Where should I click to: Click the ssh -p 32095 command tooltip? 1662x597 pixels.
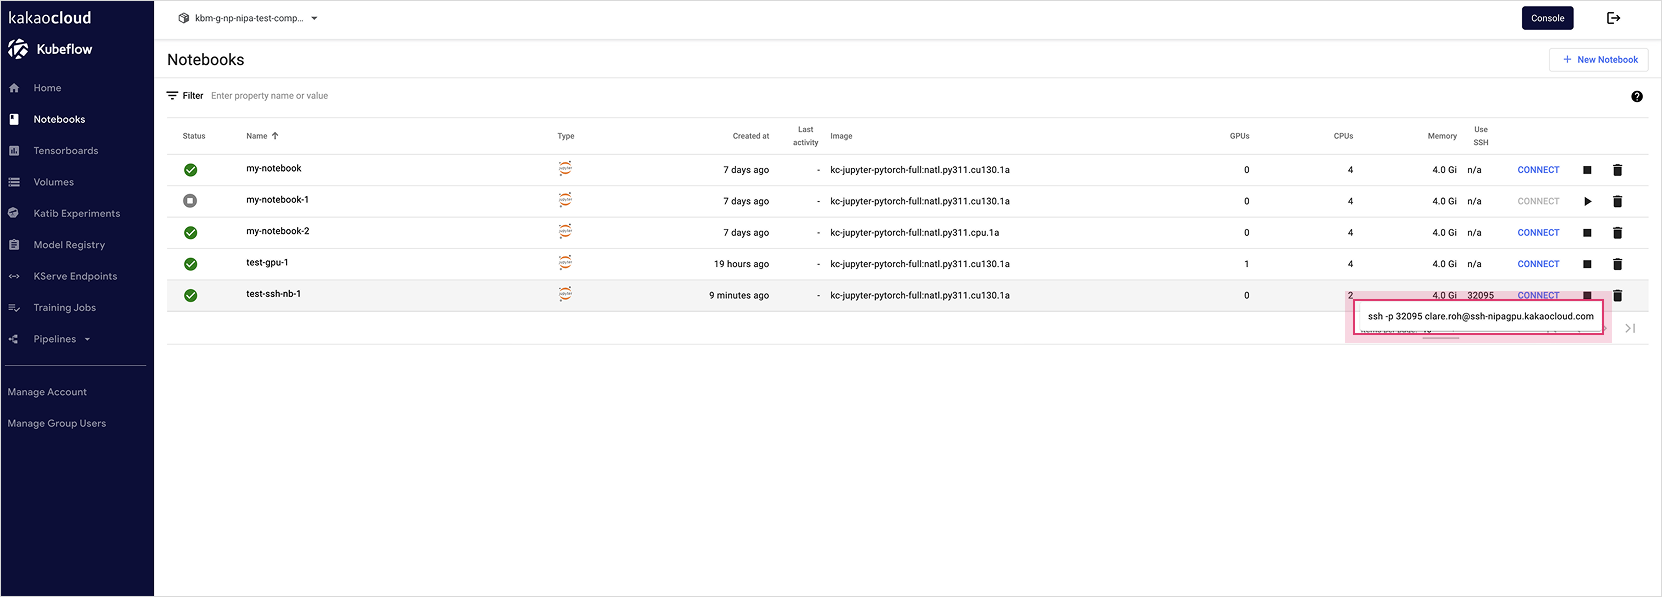coord(1480,316)
